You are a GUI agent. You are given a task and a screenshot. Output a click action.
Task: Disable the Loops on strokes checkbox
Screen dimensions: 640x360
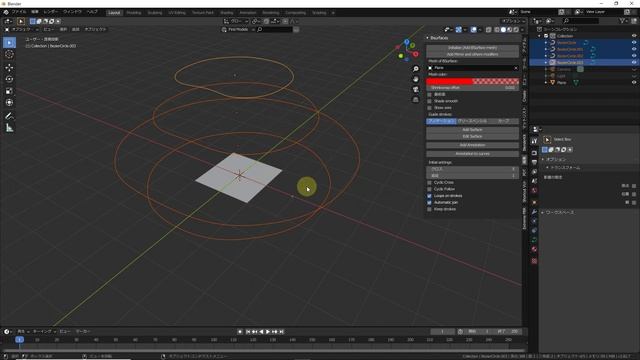[x=429, y=196]
